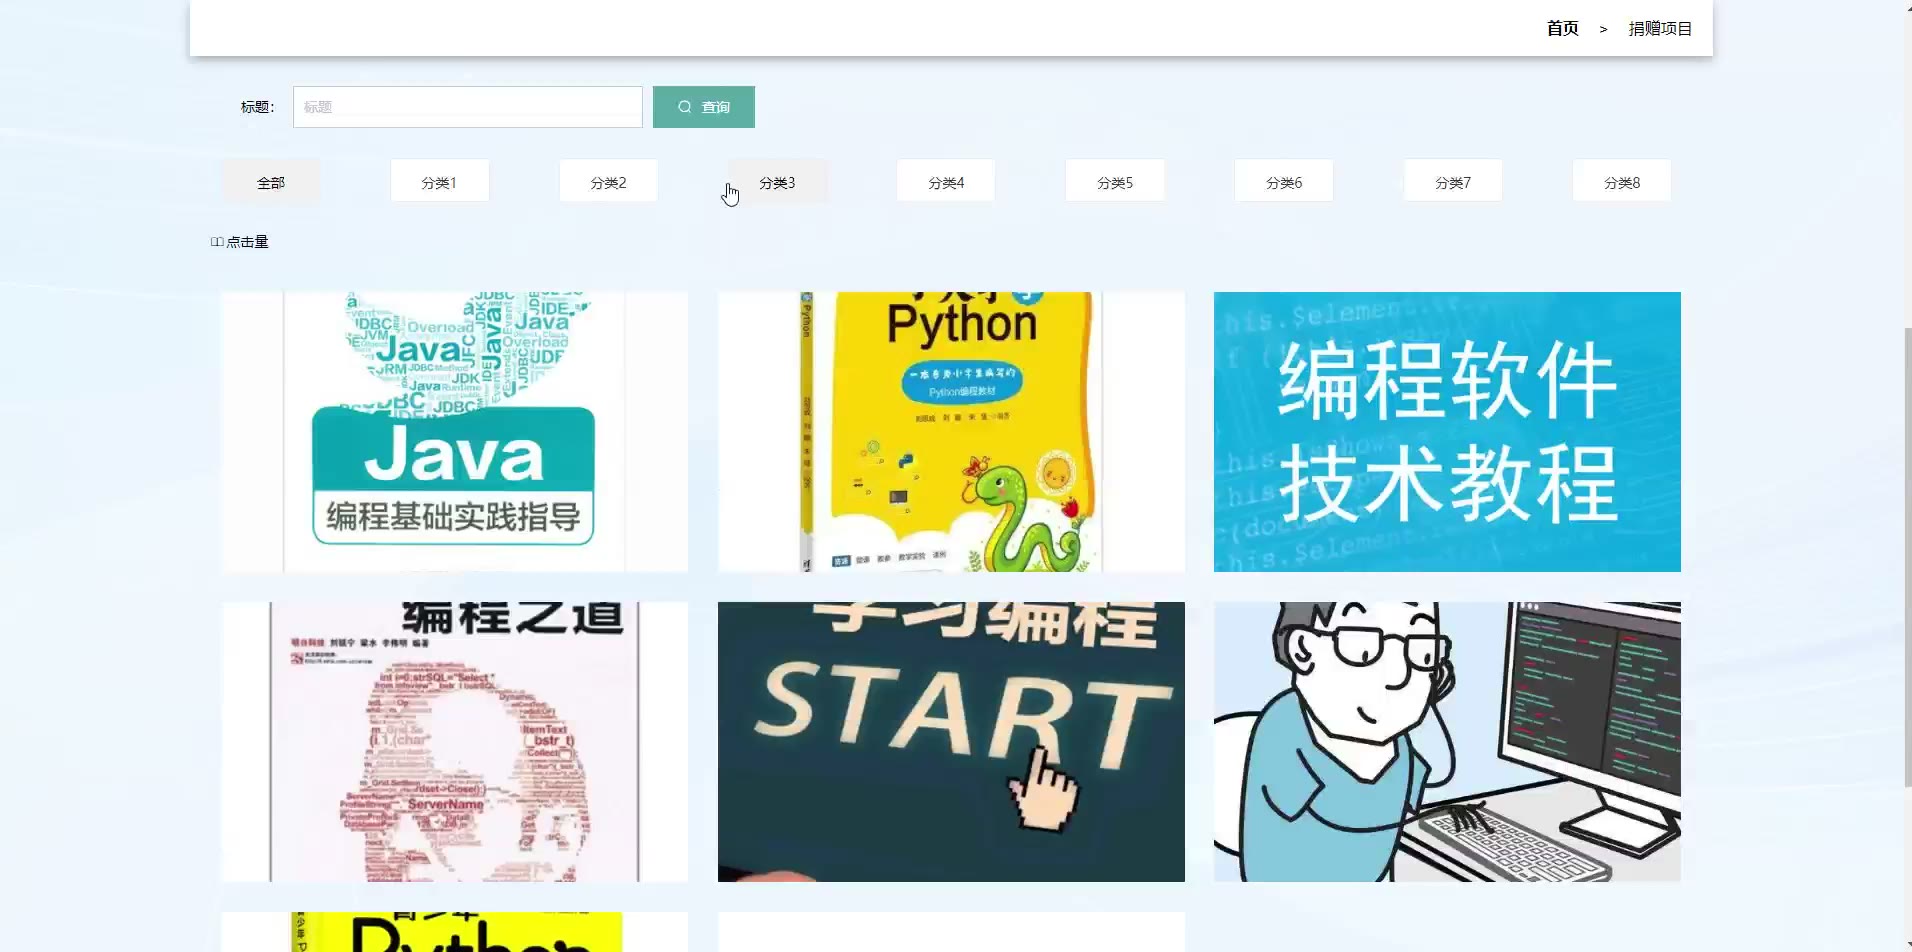Screen dimensions: 1912x952
Task: Select the 分类6 category filter
Action: click(x=1284, y=182)
